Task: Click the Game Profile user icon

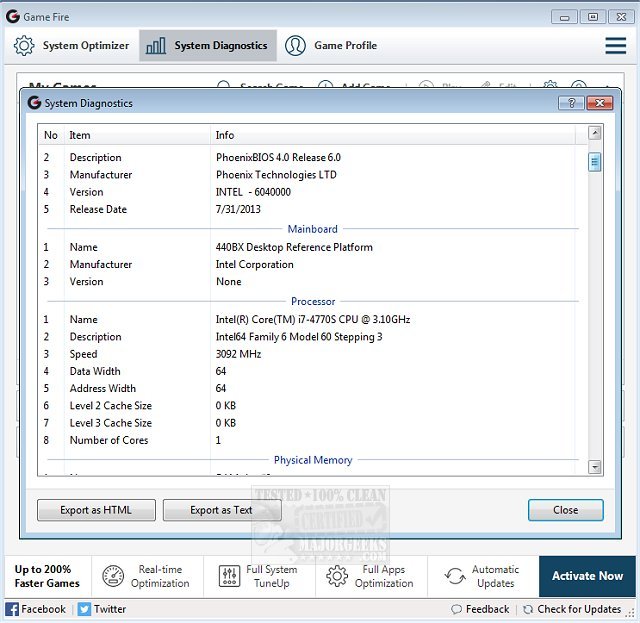Action: 295,45
